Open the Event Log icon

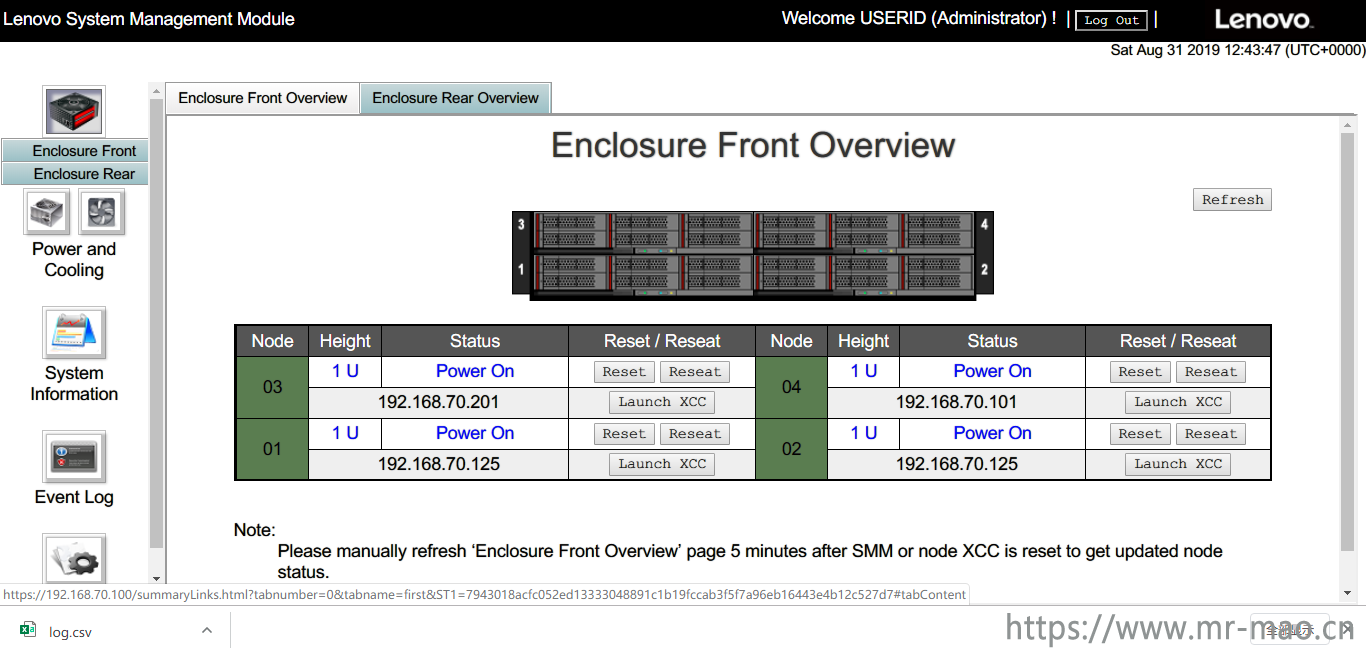pos(74,457)
